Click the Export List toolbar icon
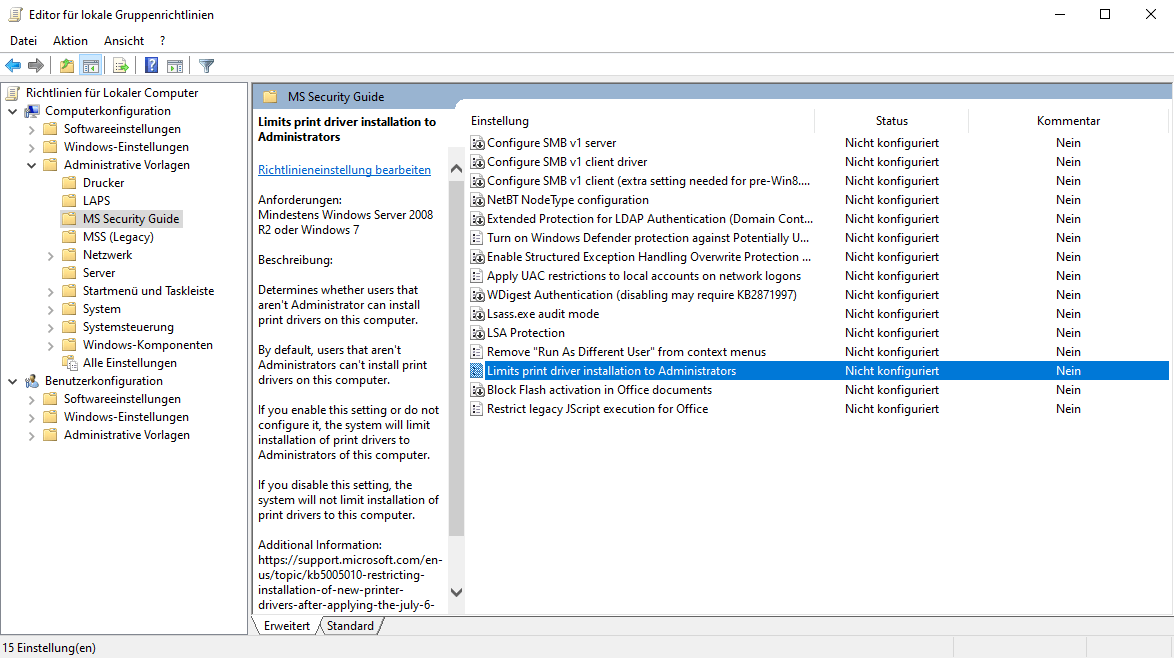 pyautogui.click(x=121, y=66)
